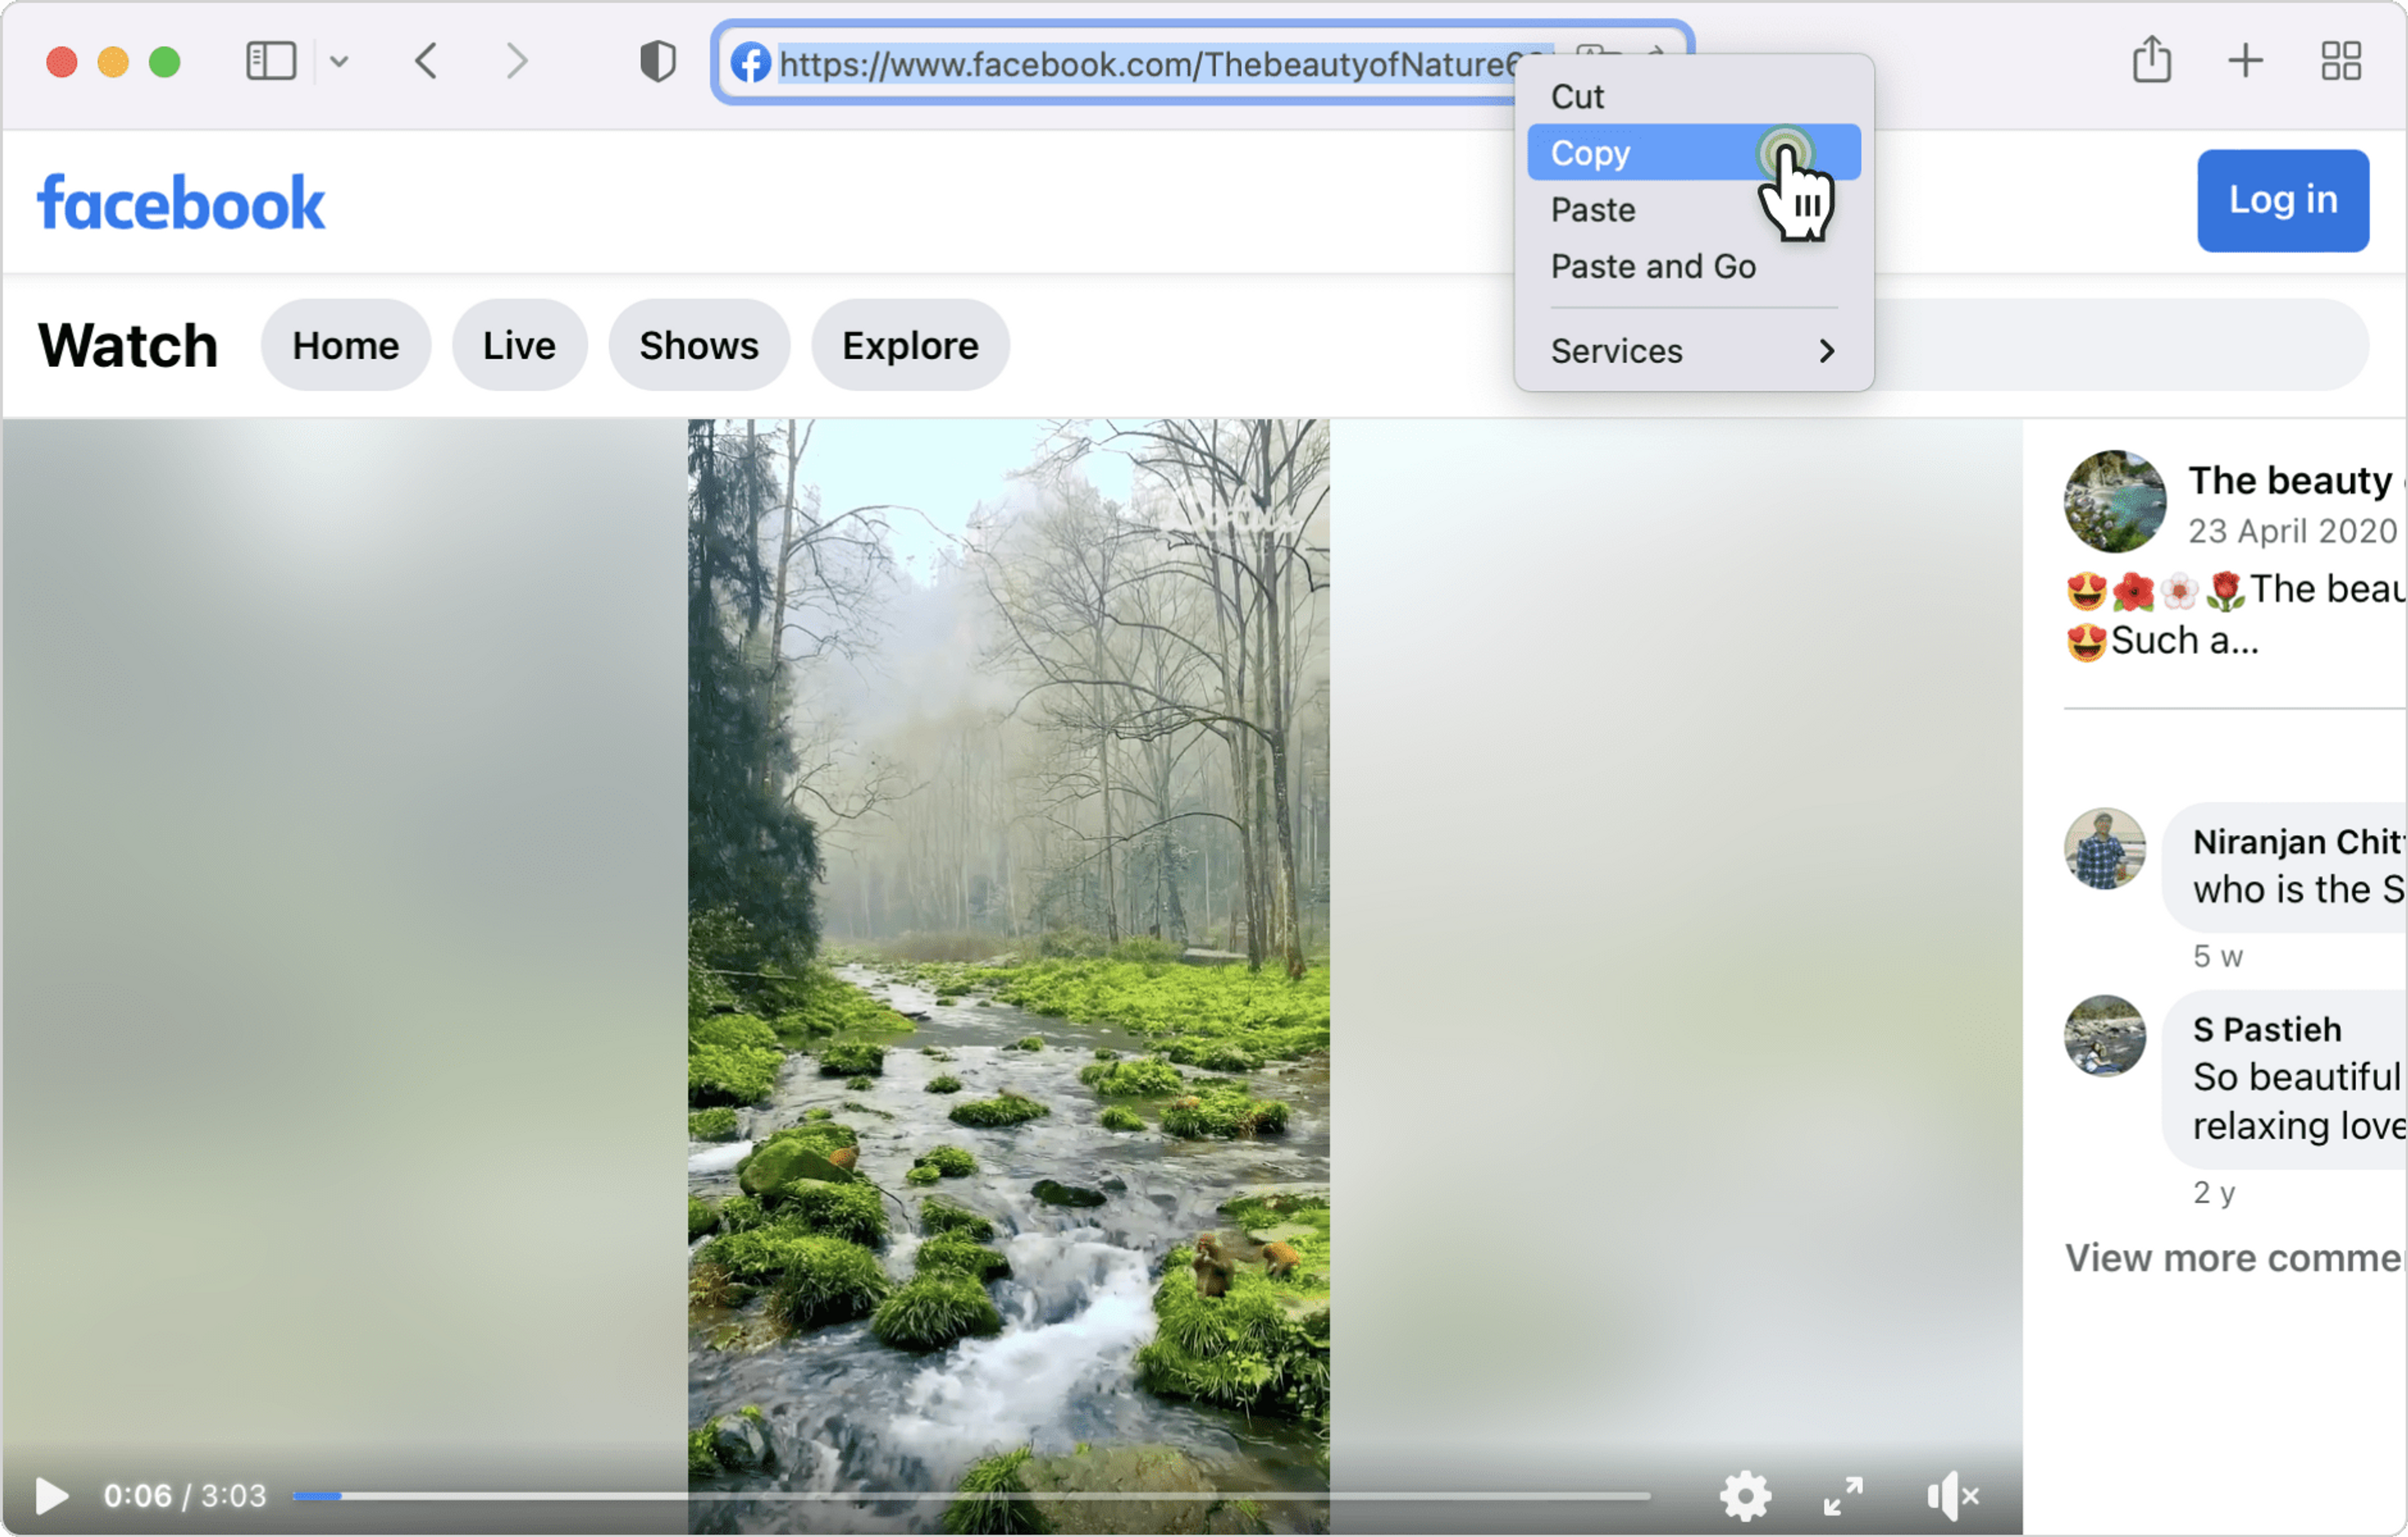
Task: Open video settings gear
Action: (x=1744, y=1496)
